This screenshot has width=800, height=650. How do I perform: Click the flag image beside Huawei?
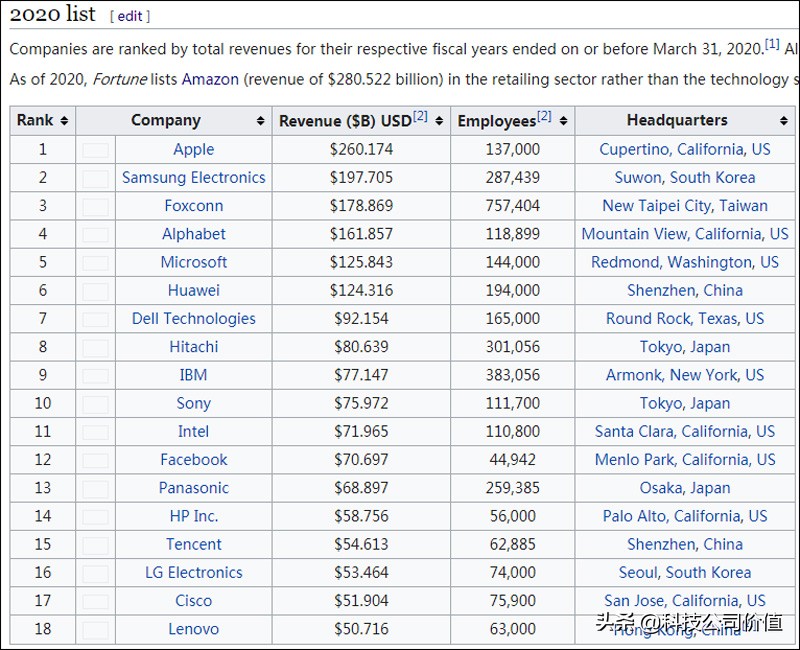click(96, 291)
